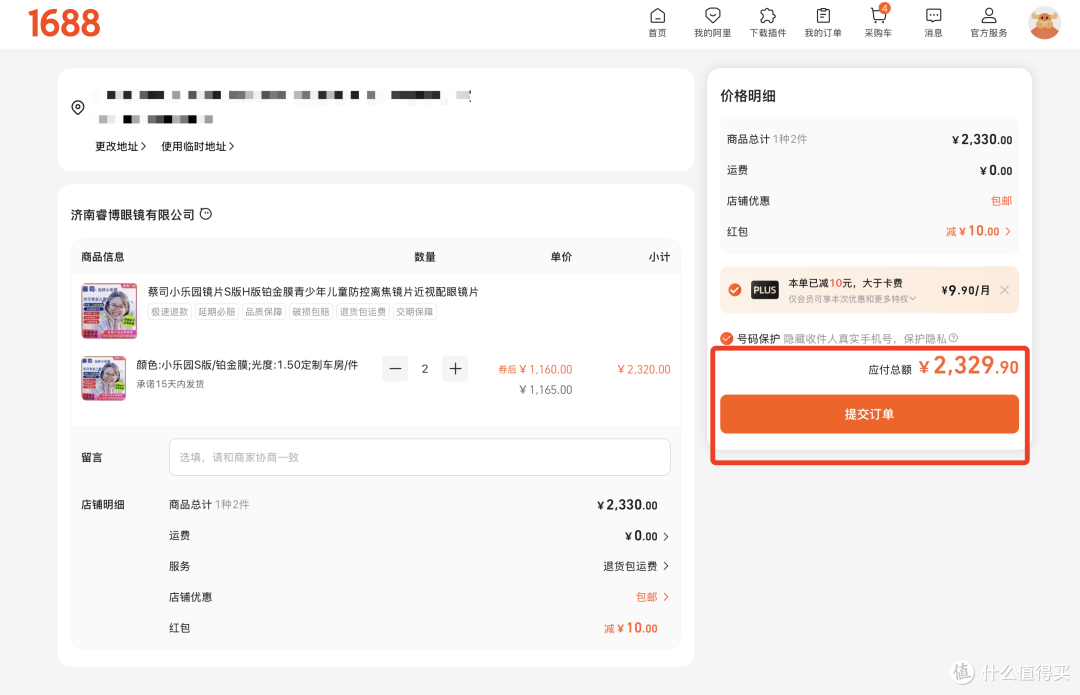Open 官方服务 in navigation bar
Screen dimensions: 1080x695
pyautogui.click(x=988, y=23)
